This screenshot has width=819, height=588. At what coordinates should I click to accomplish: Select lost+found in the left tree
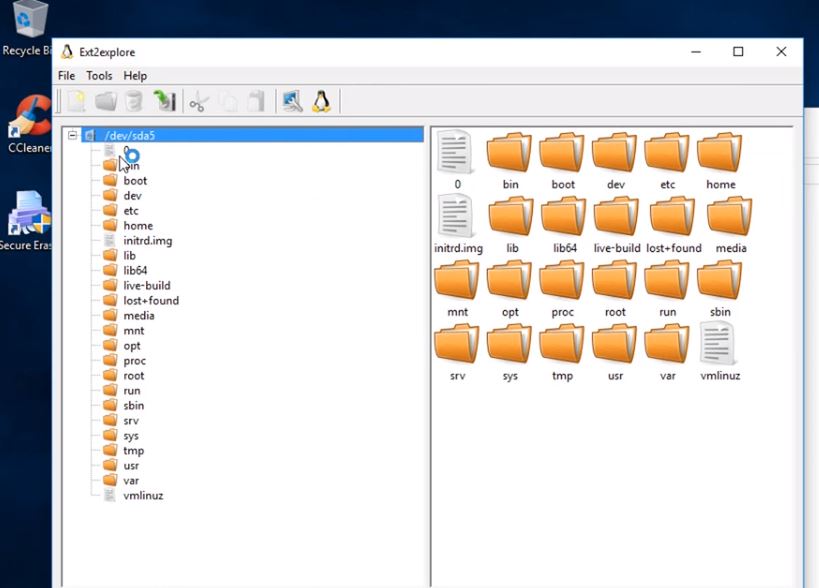point(151,301)
